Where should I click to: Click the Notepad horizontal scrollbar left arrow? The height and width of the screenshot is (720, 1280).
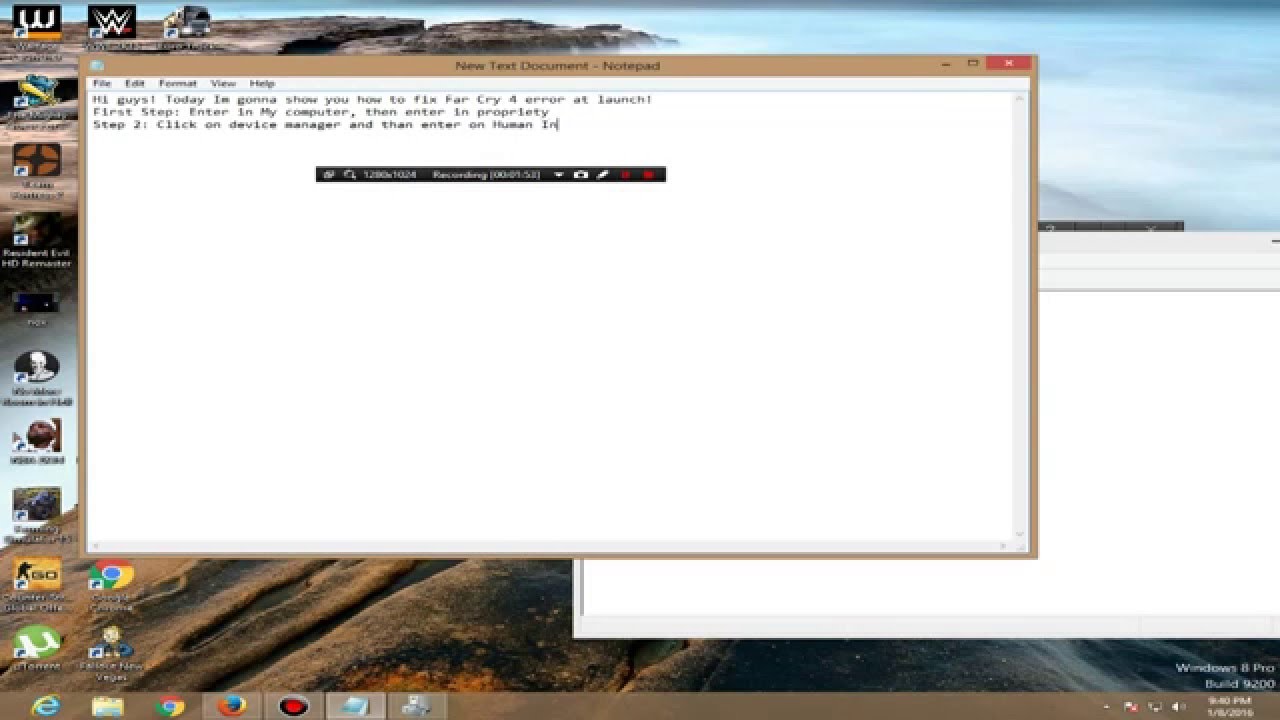[x=95, y=546]
